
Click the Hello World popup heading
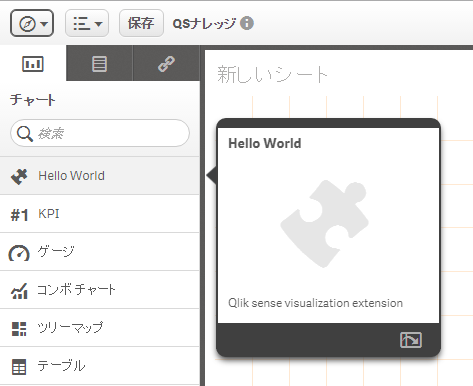tap(265, 143)
